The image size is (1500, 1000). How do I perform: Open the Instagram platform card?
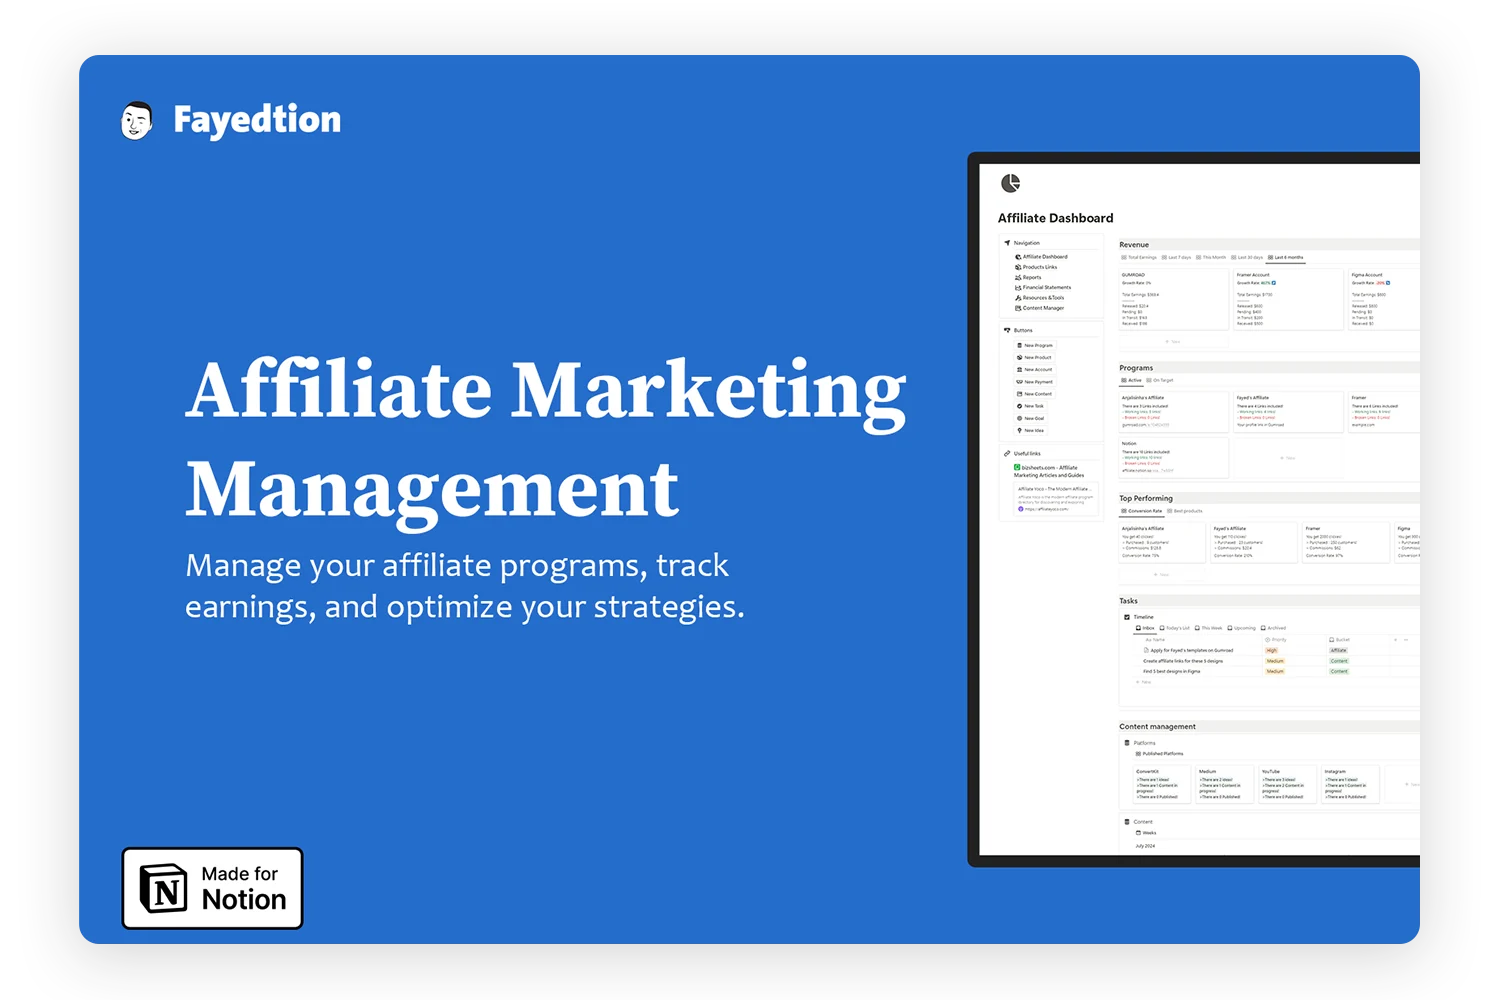click(x=1351, y=784)
